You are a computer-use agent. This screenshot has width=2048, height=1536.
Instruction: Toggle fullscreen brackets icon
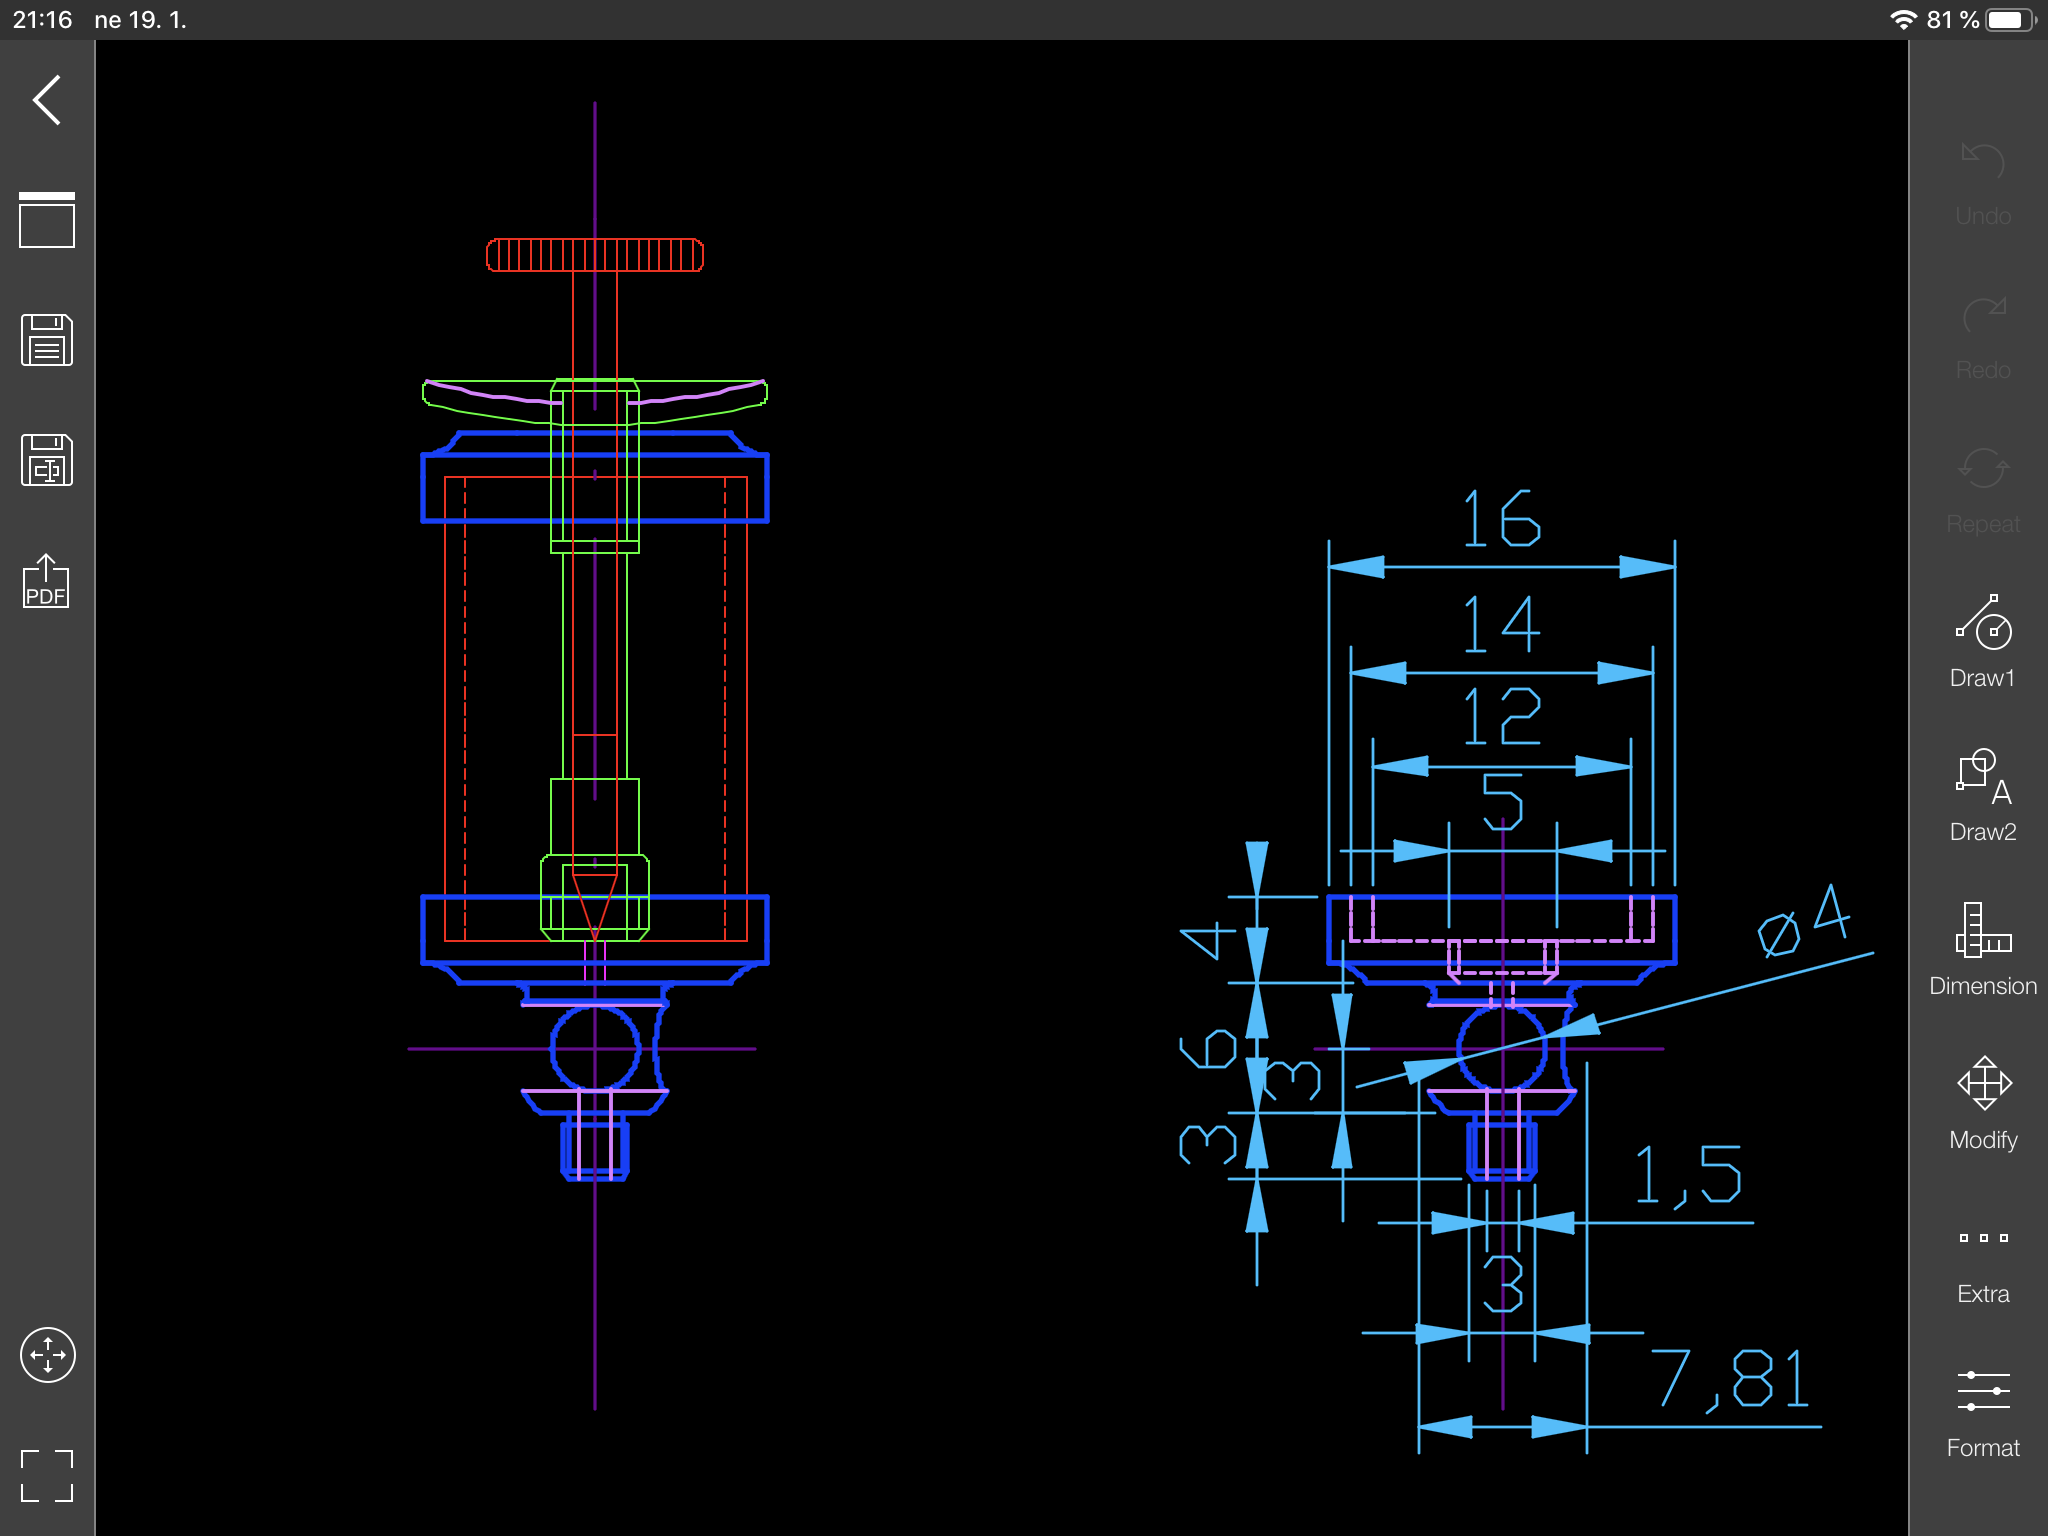[47, 1476]
